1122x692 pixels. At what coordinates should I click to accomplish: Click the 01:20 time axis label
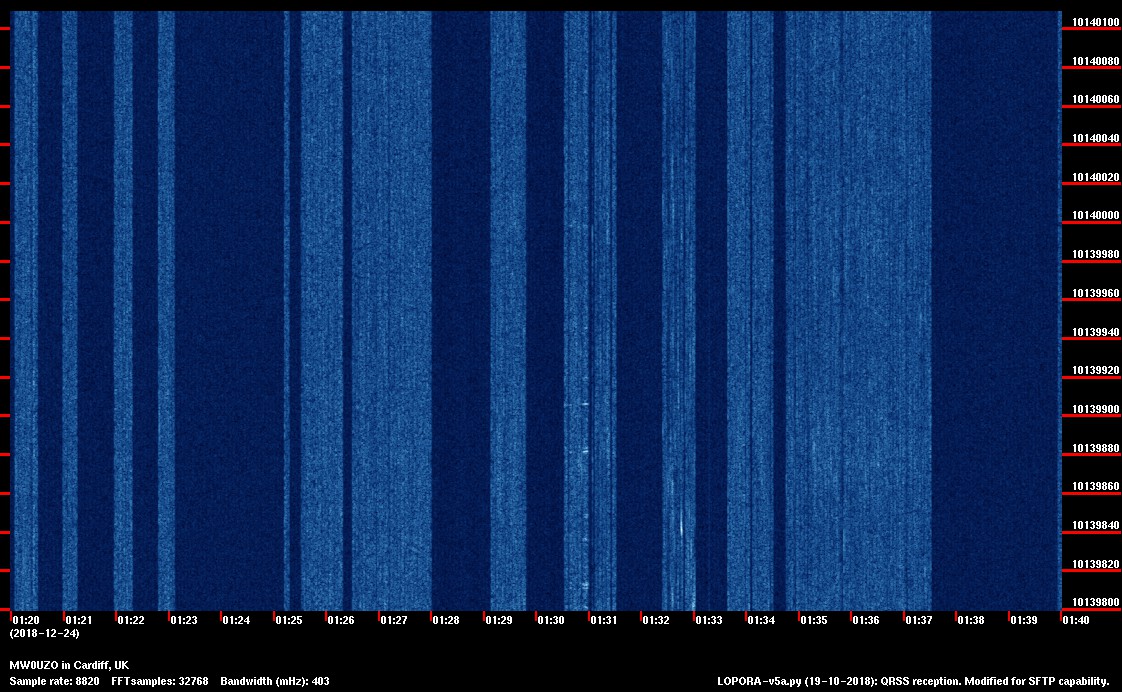25,620
